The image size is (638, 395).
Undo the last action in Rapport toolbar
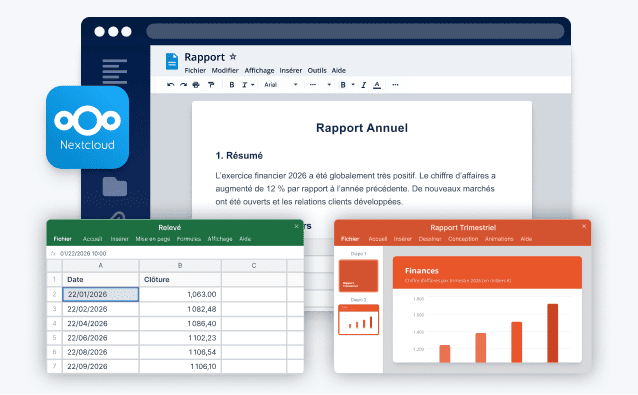click(x=170, y=85)
